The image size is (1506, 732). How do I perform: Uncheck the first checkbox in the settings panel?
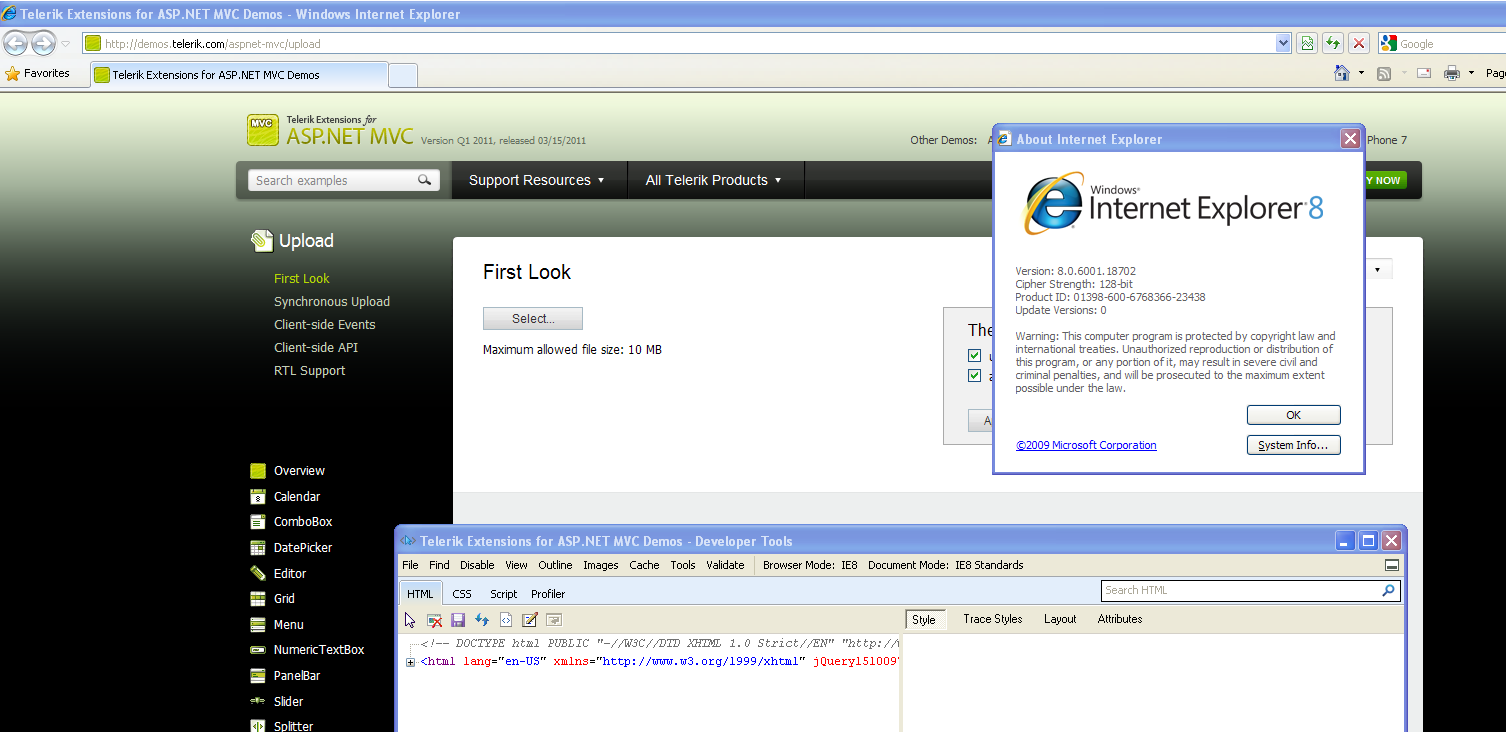(x=974, y=356)
